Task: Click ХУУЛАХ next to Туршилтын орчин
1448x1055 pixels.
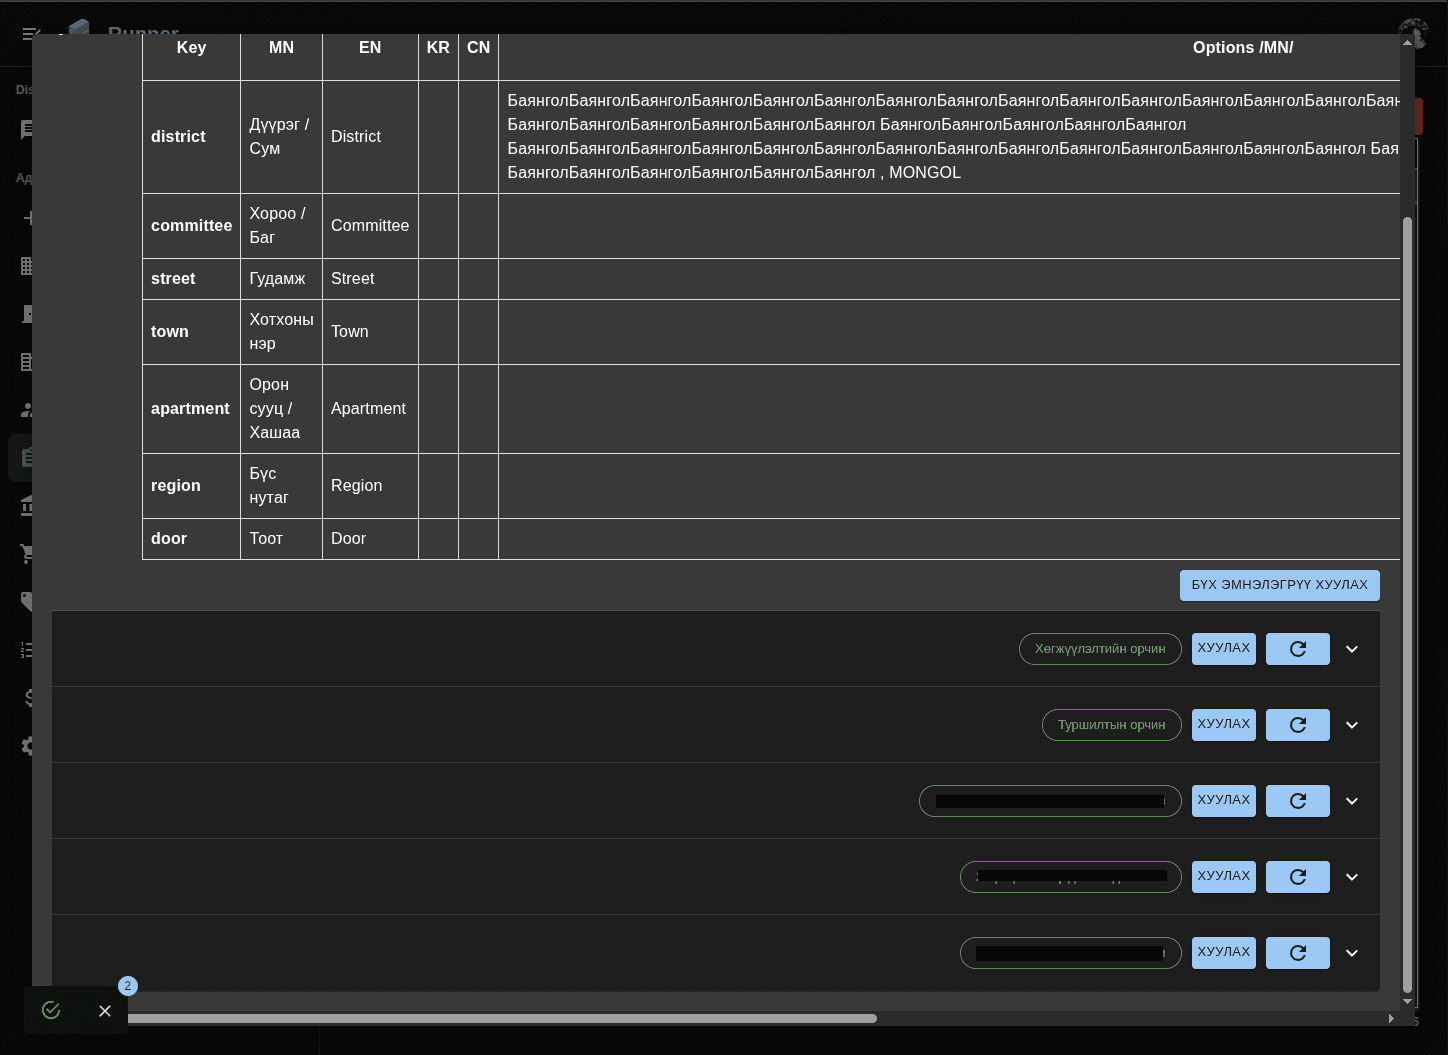Action: click(1223, 724)
